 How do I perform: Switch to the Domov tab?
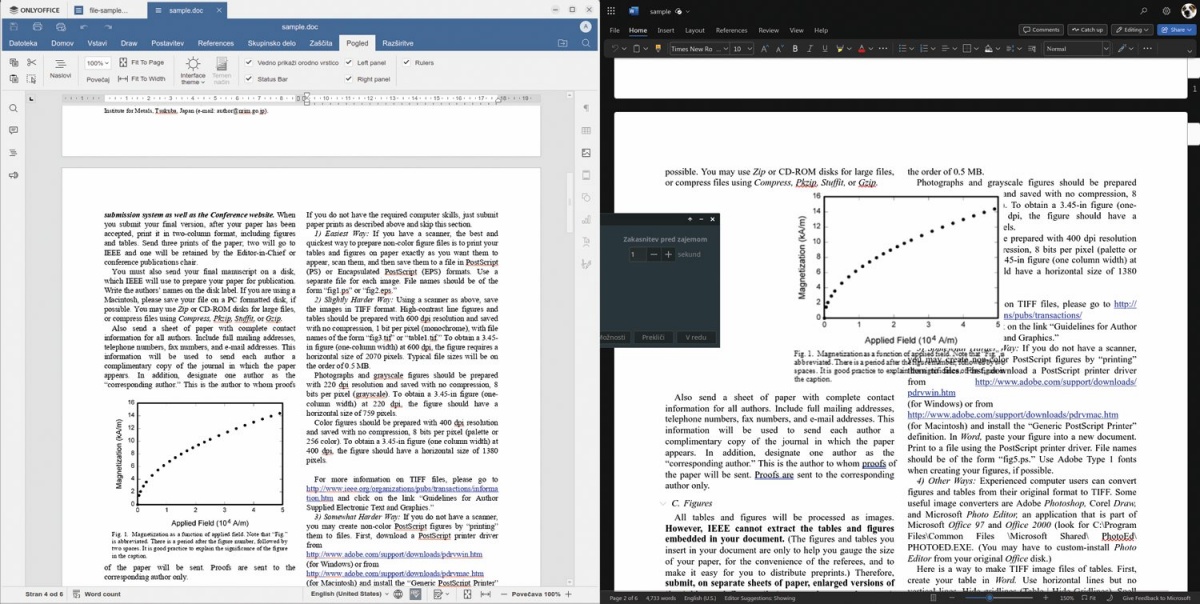pyautogui.click(x=62, y=43)
